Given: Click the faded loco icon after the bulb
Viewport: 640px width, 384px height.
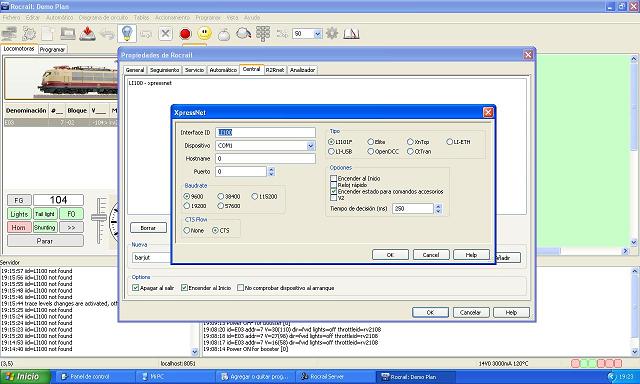Looking at the screenshot, I should (x=146, y=34).
